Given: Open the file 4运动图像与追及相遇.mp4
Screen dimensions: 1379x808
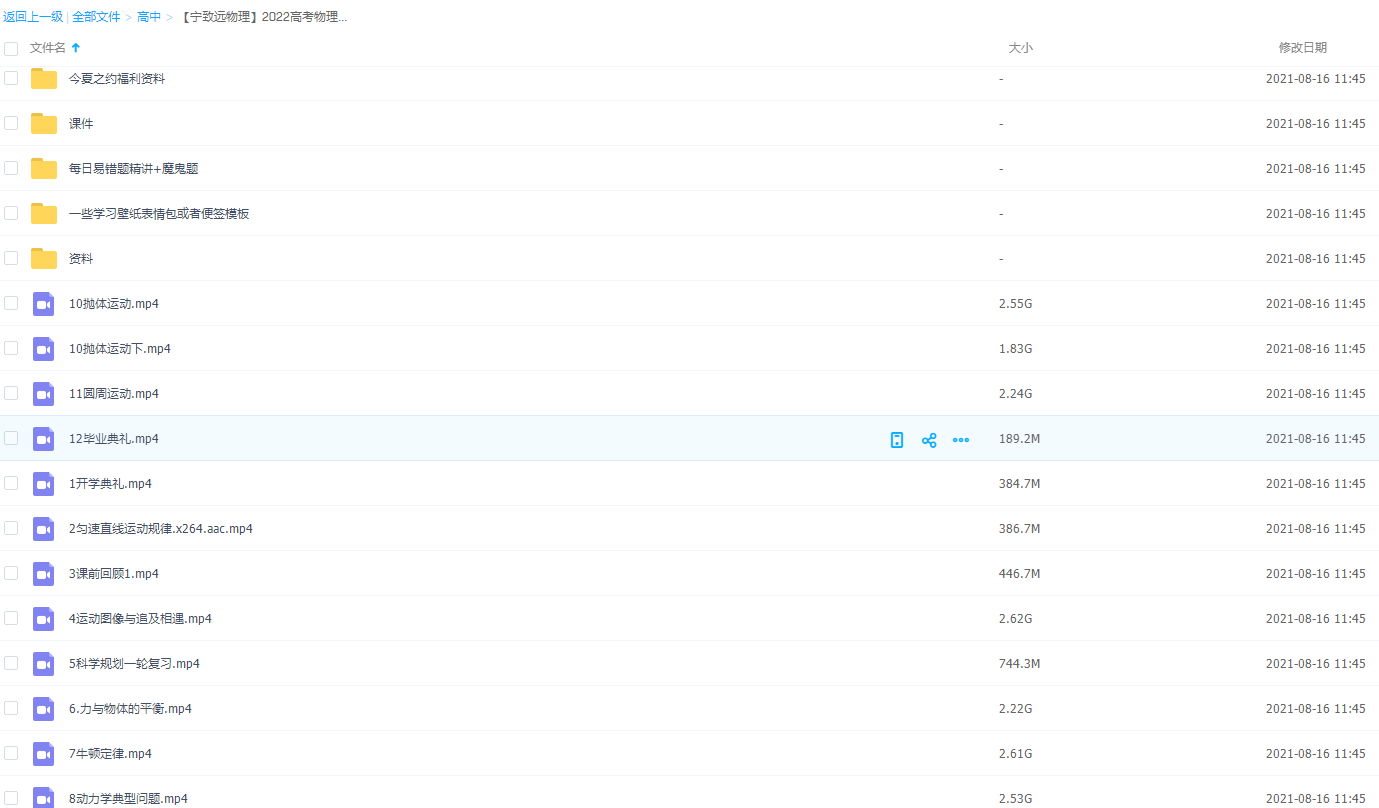Looking at the screenshot, I should 140,619.
